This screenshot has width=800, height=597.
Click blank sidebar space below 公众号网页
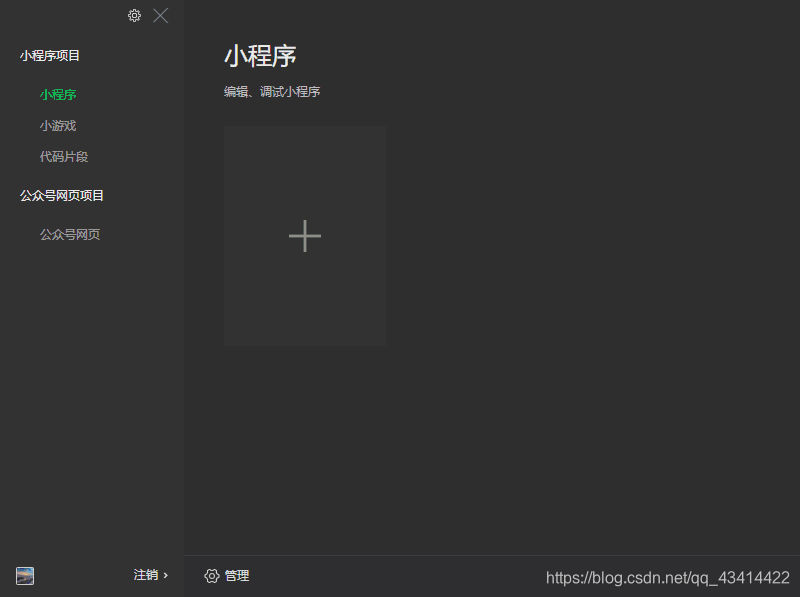pyautogui.click(x=92, y=398)
